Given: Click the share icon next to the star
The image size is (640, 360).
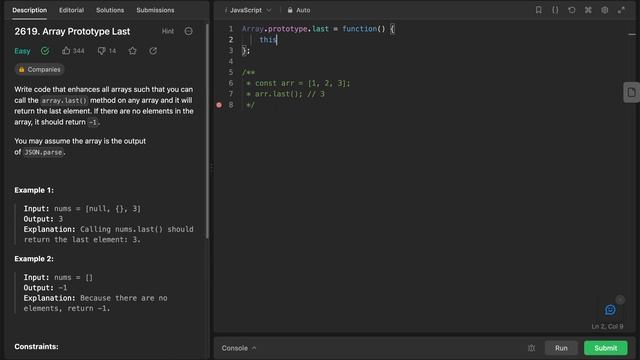Looking at the screenshot, I should (x=153, y=51).
